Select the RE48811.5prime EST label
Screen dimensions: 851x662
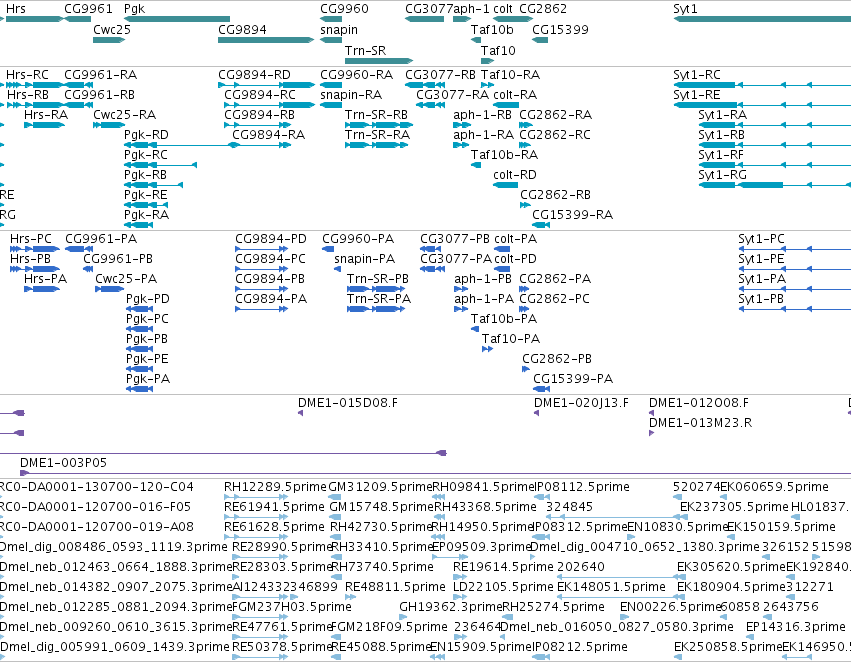(x=395, y=587)
